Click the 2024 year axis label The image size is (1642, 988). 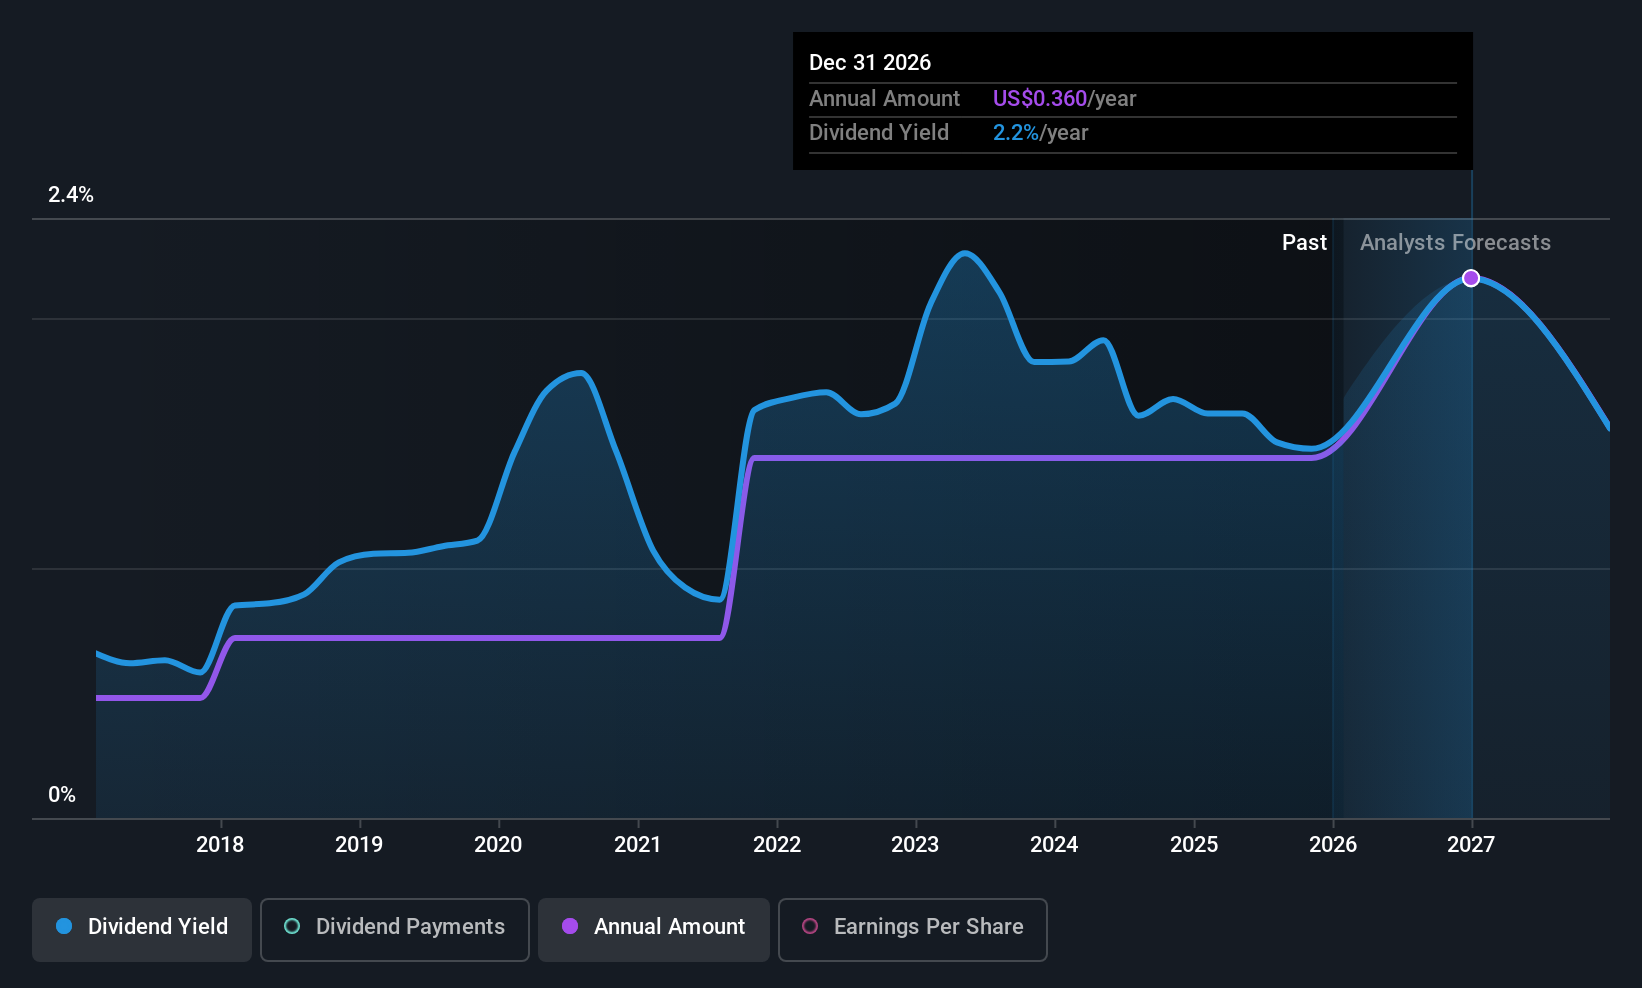click(1054, 844)
